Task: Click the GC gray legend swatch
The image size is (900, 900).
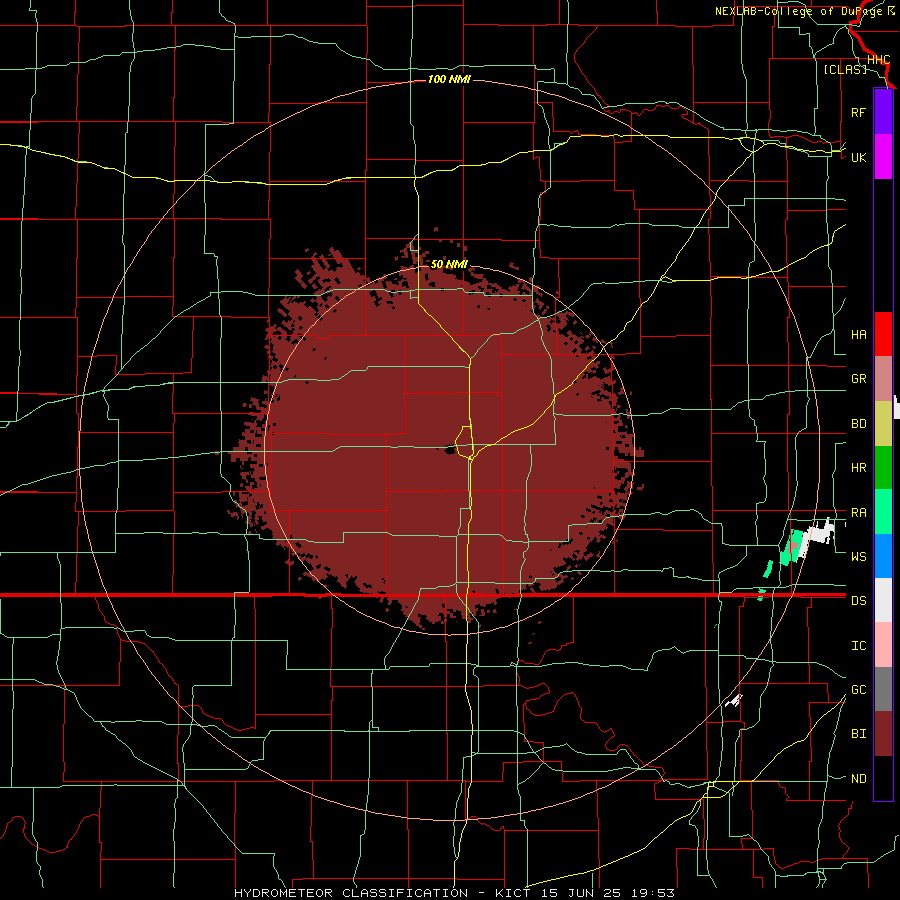Action: (883, 689)
